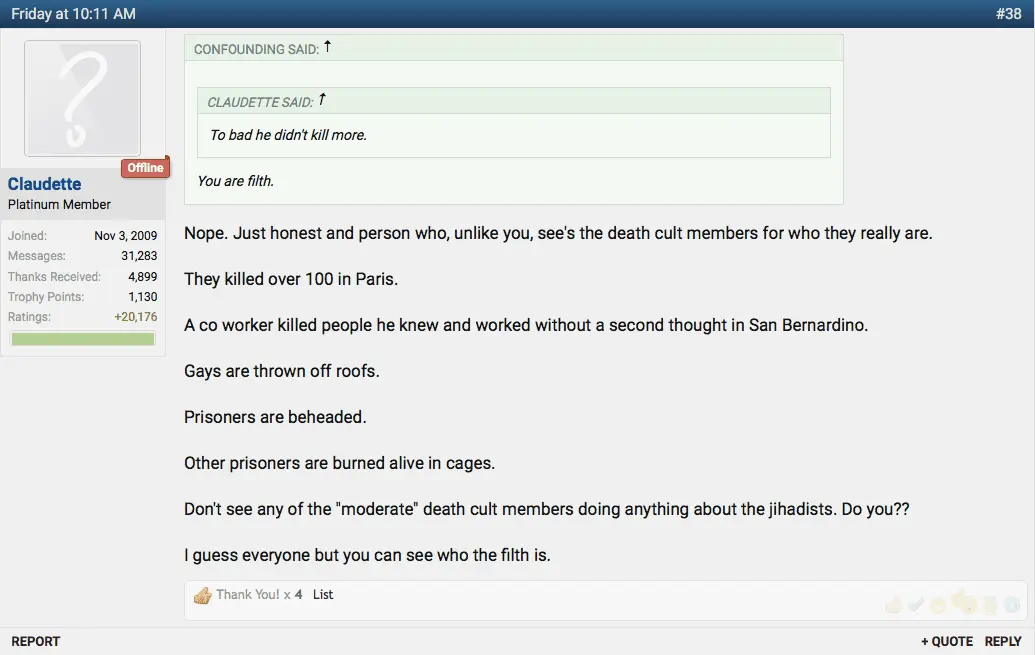This screenshot has height=655, width=1035.
Task: Open the +20,176 Ratings value
Action: [135, 317]
